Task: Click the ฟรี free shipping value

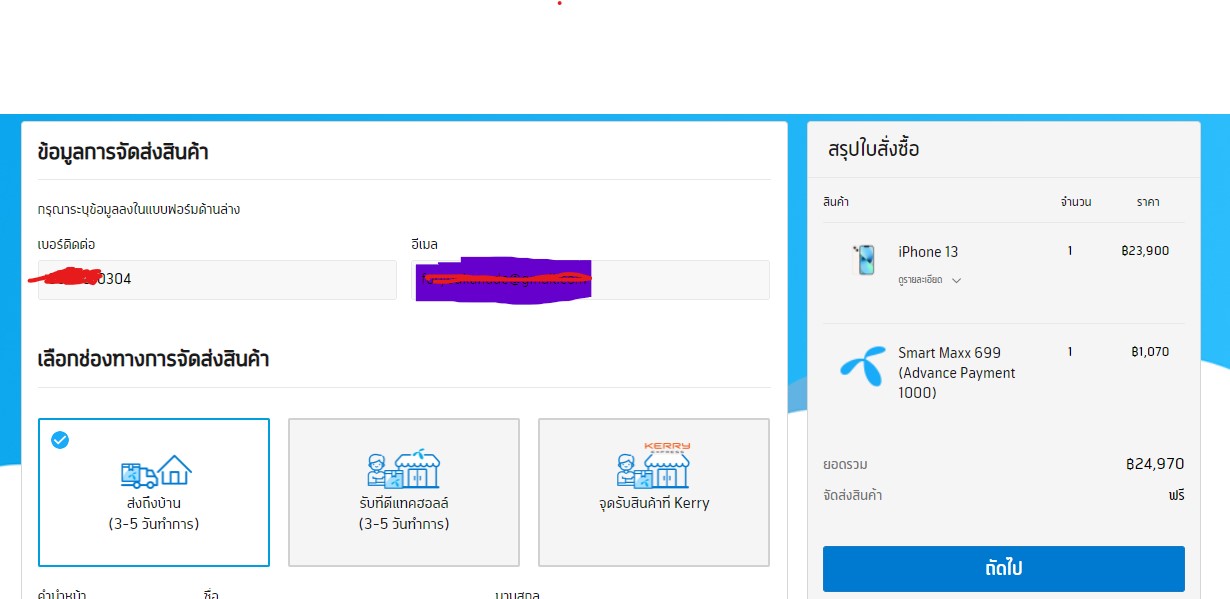Action: point(1176,496)
